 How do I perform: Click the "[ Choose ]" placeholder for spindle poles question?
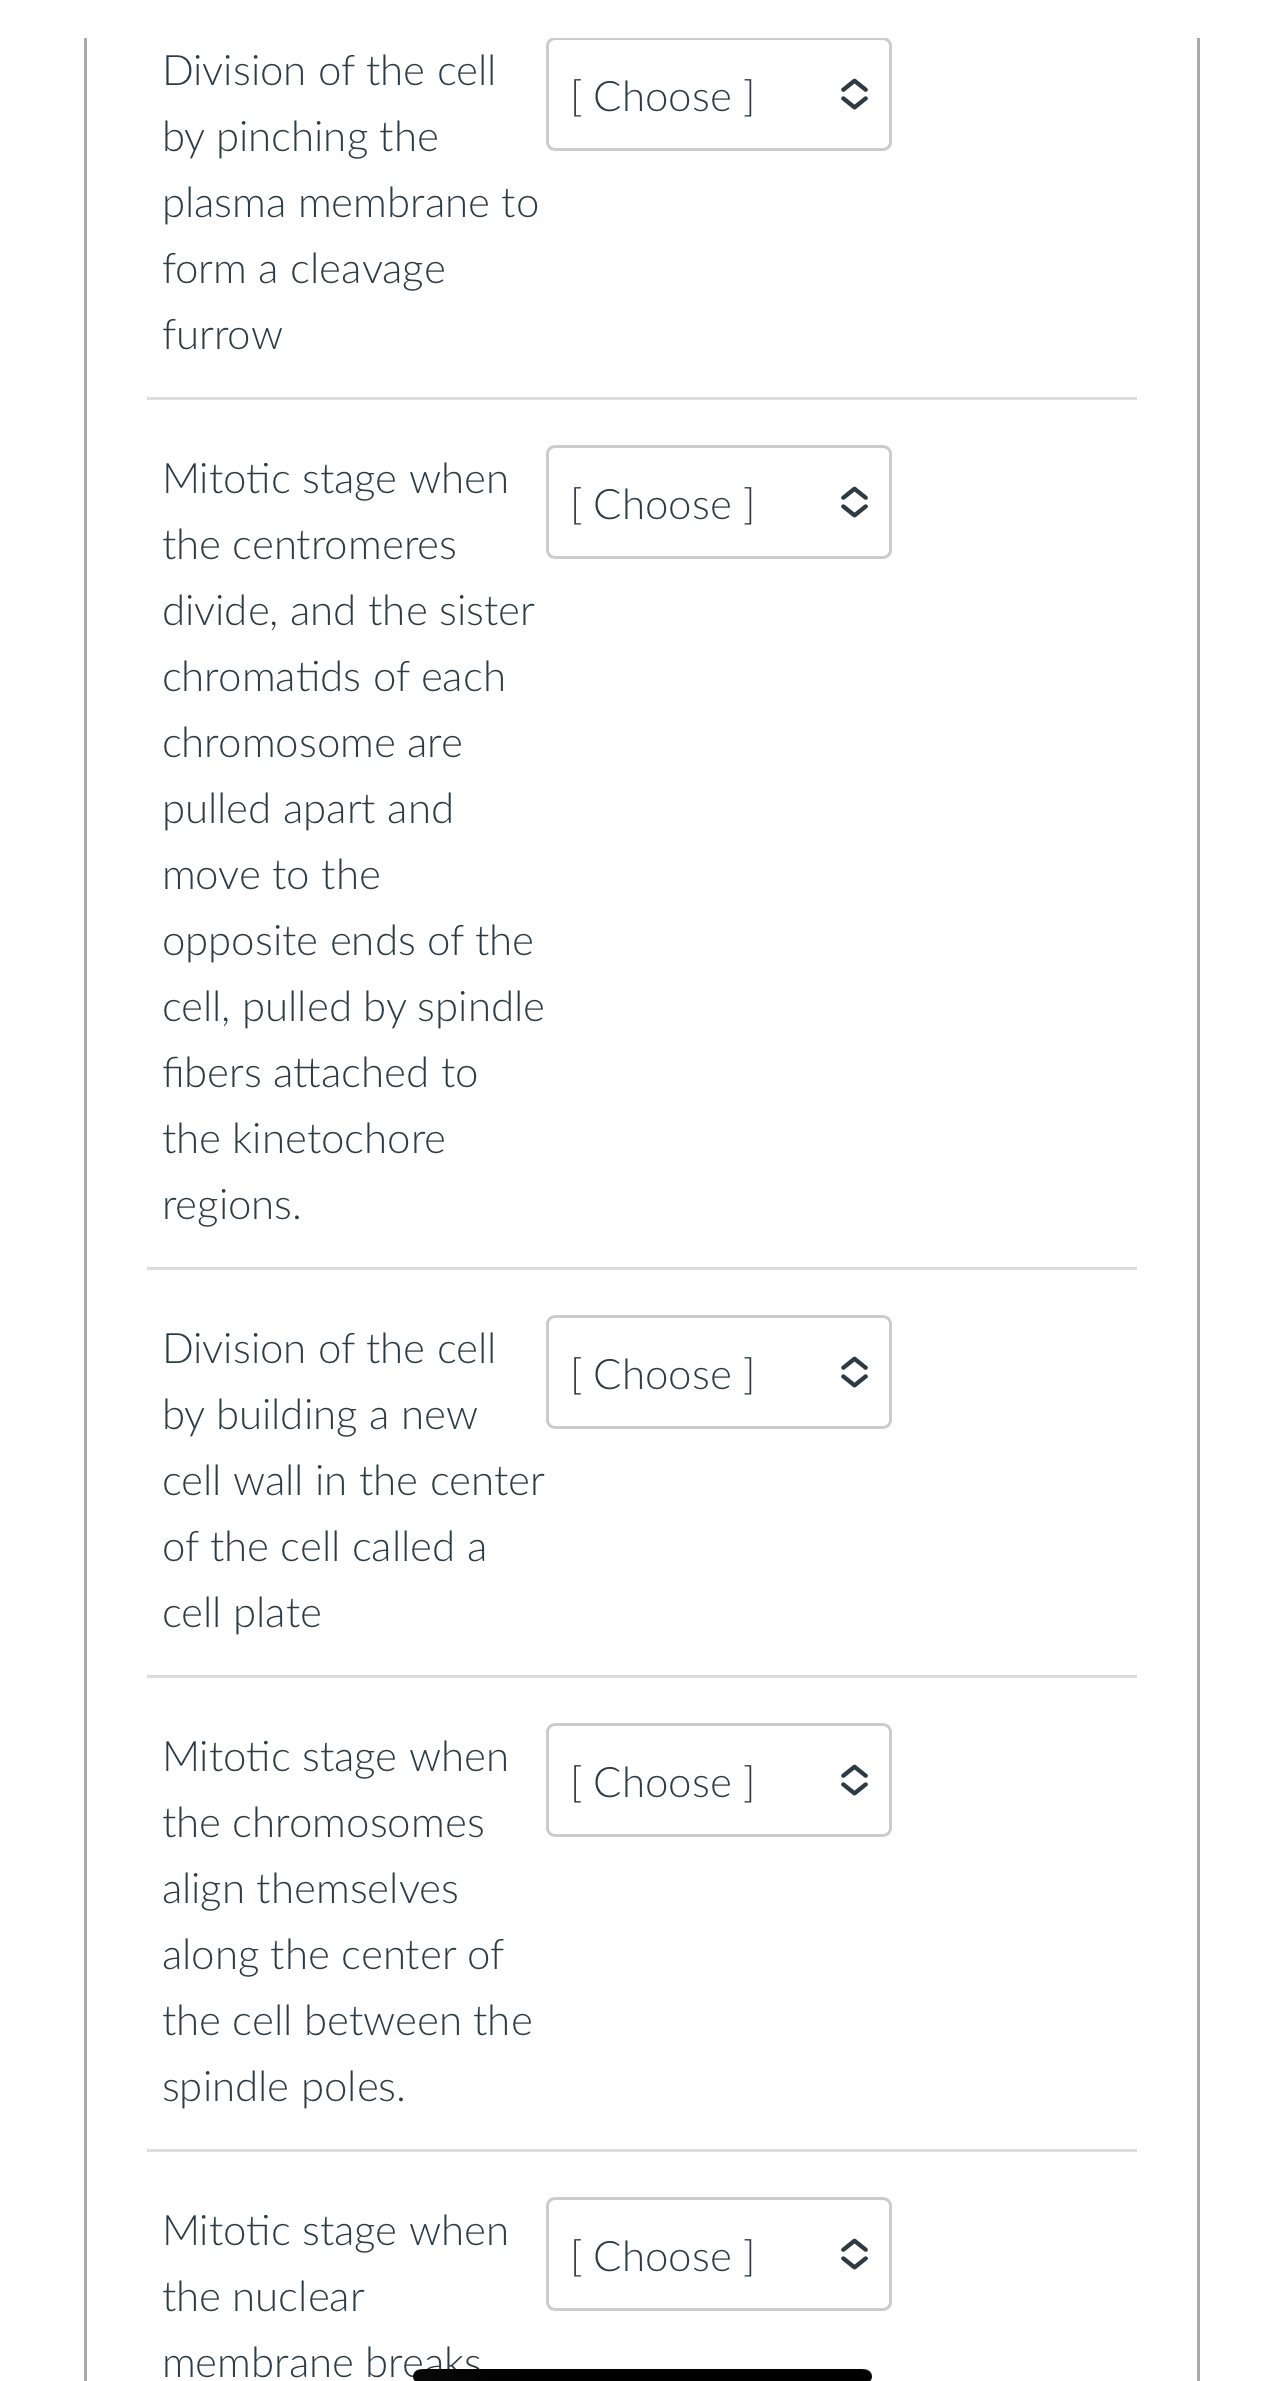[662, 1782]
